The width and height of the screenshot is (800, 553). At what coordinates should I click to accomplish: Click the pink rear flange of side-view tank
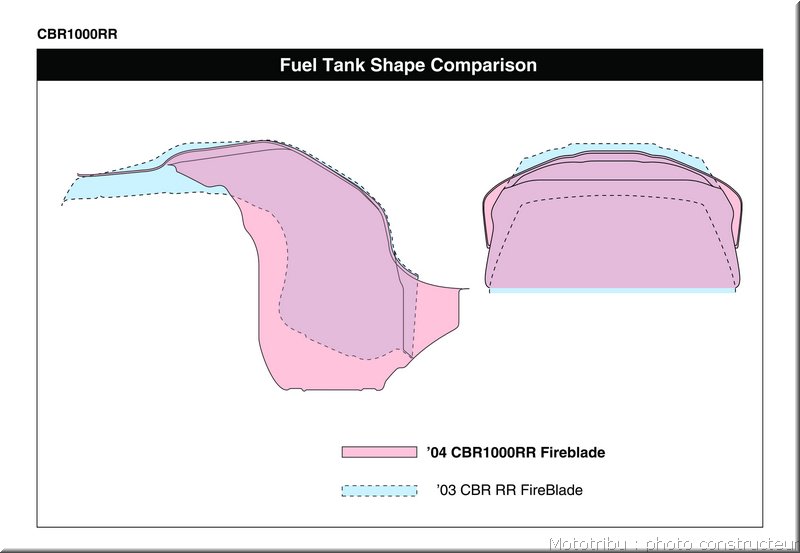point(436,311)
